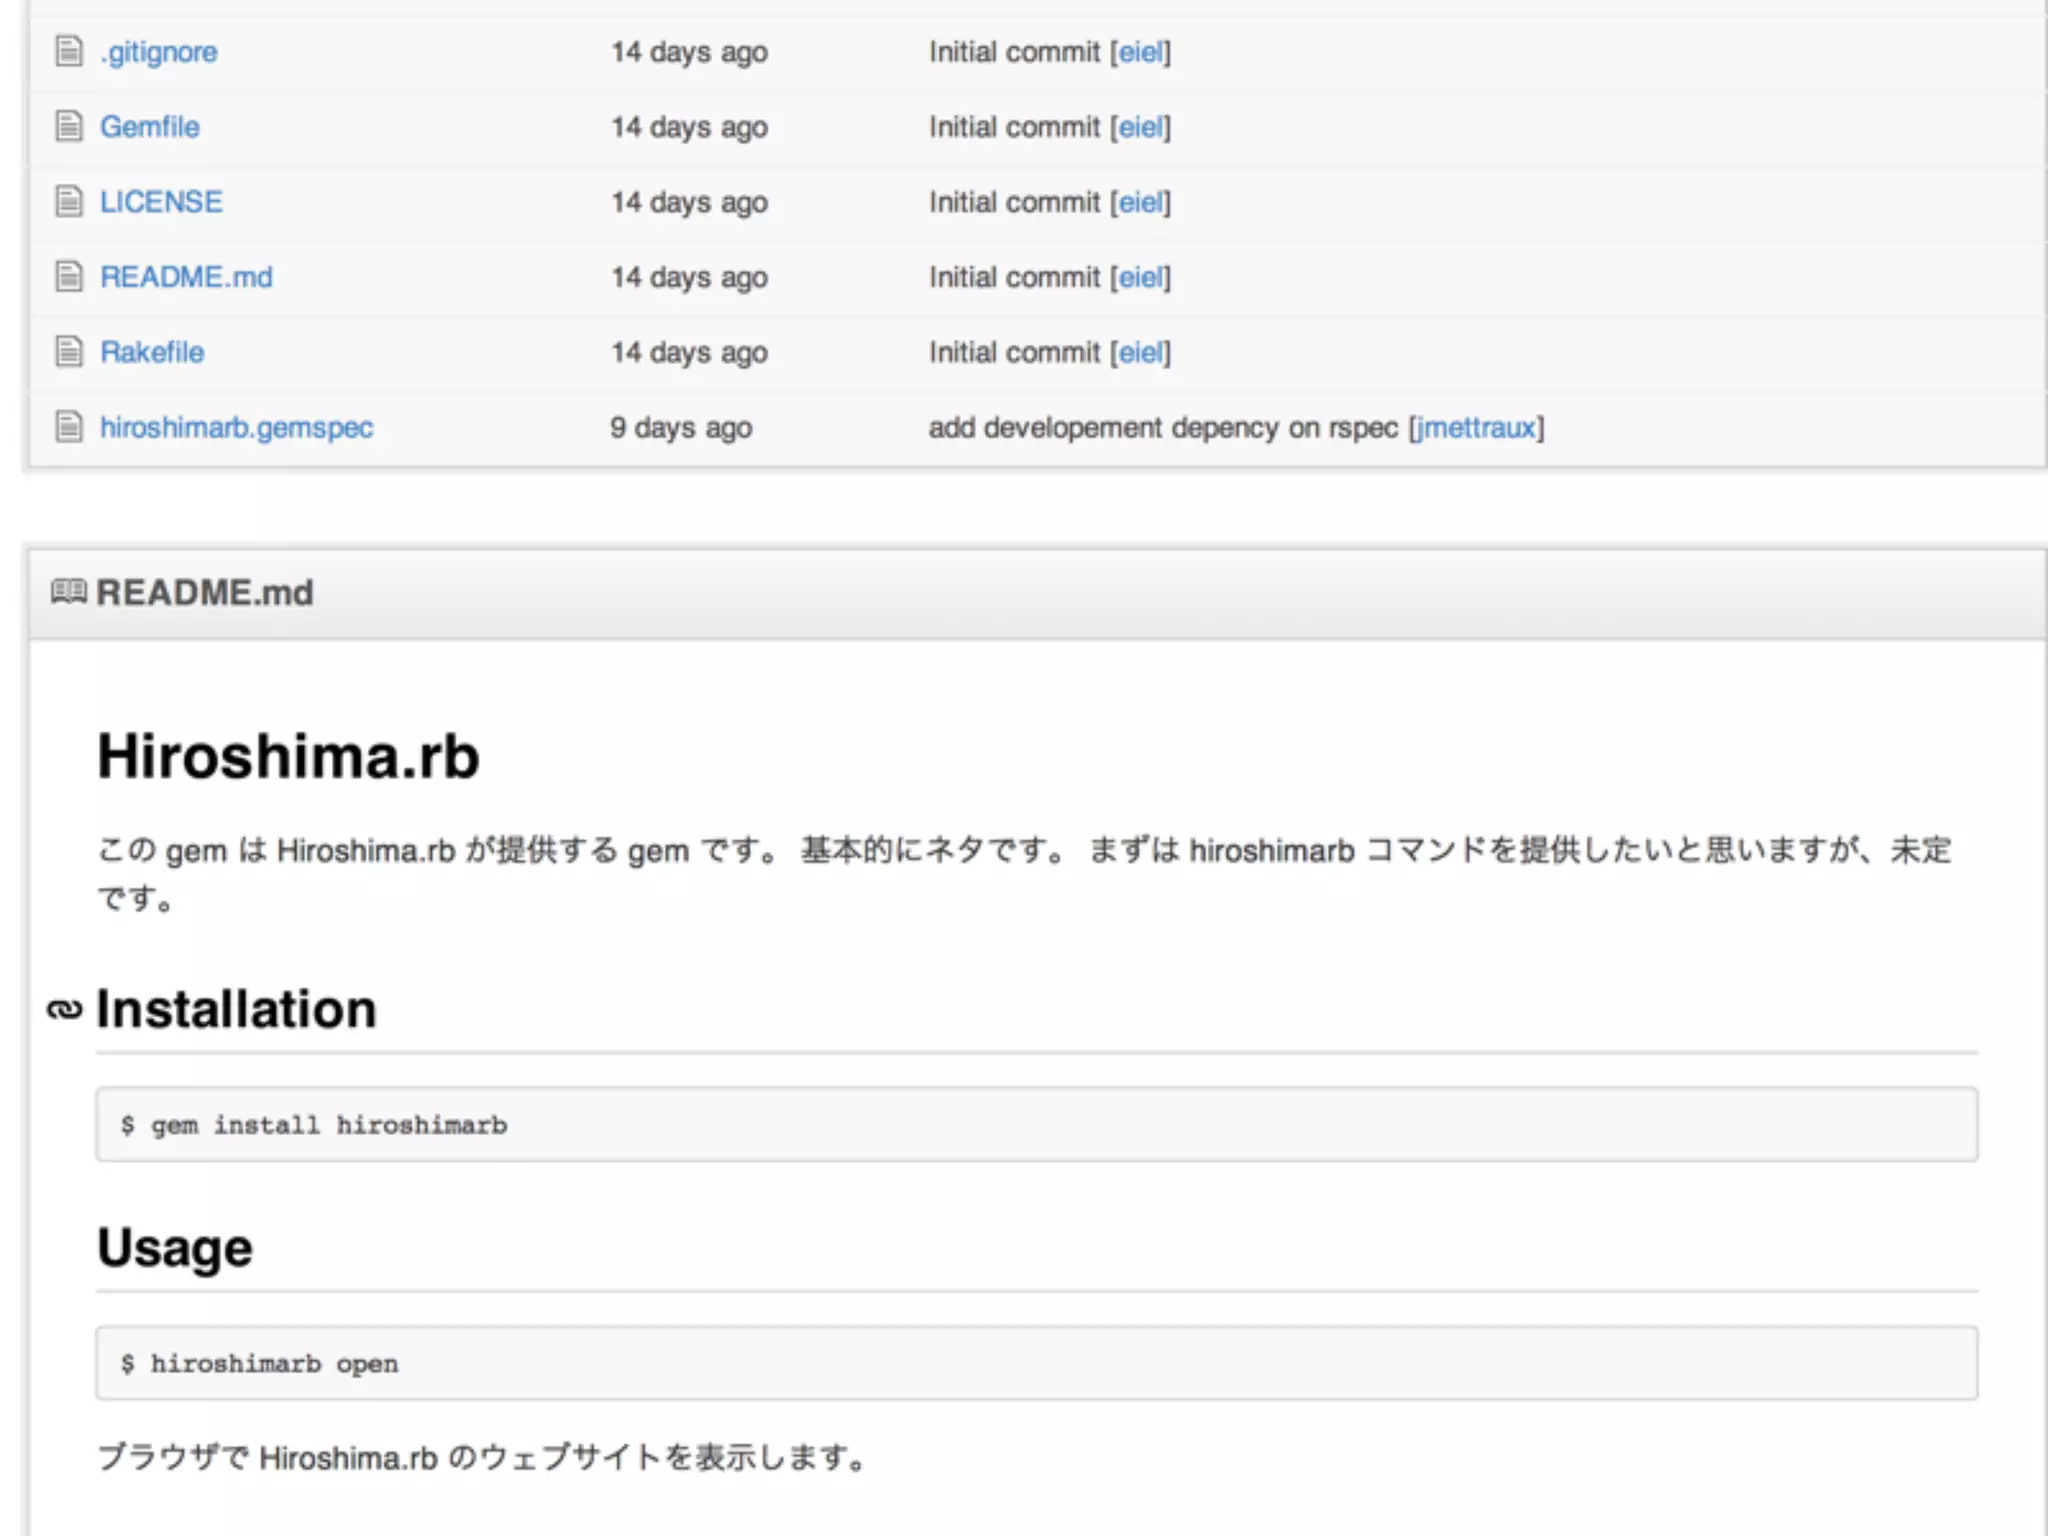Click the file icon beside hiroshimarb.gemspec
Screen dimensions: 2048x1536
click(x=68, y=427)
